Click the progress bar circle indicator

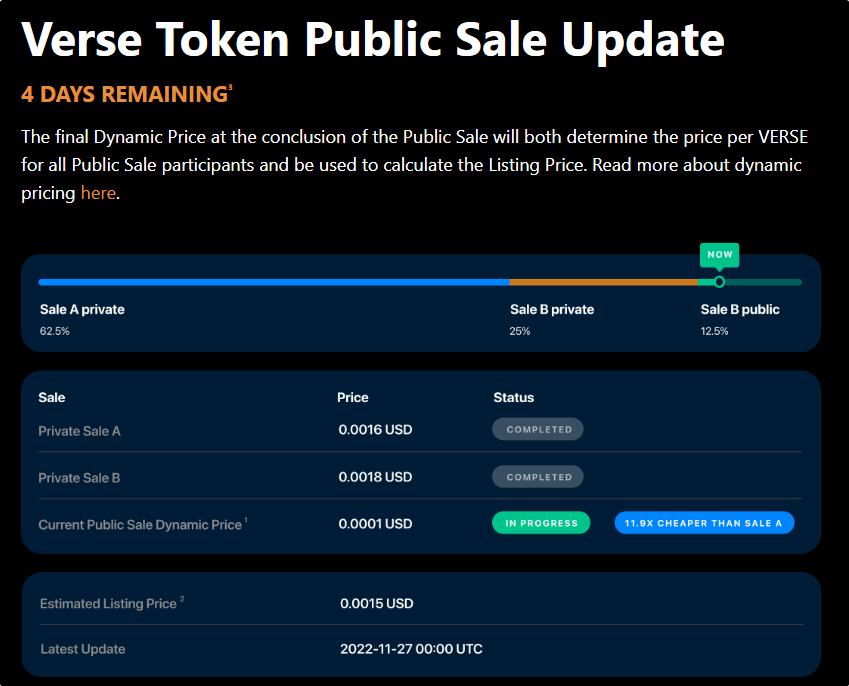[719, 282]
